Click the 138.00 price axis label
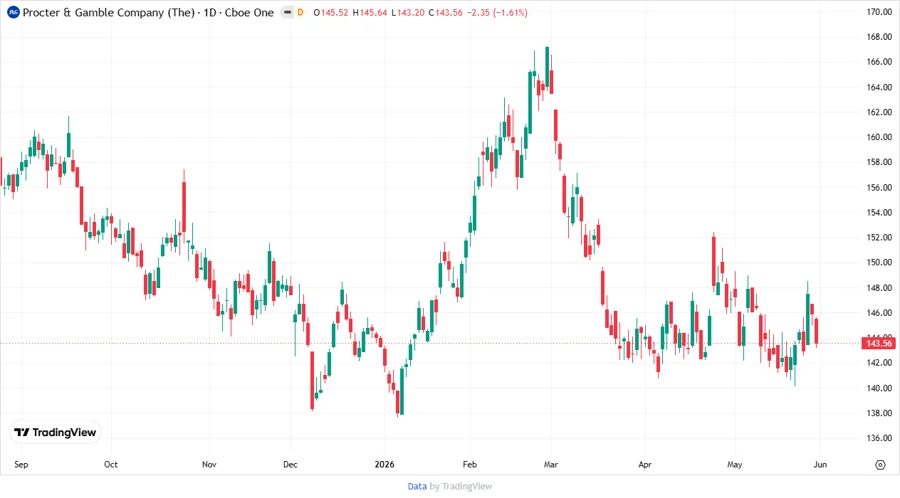 coord(879,413)
